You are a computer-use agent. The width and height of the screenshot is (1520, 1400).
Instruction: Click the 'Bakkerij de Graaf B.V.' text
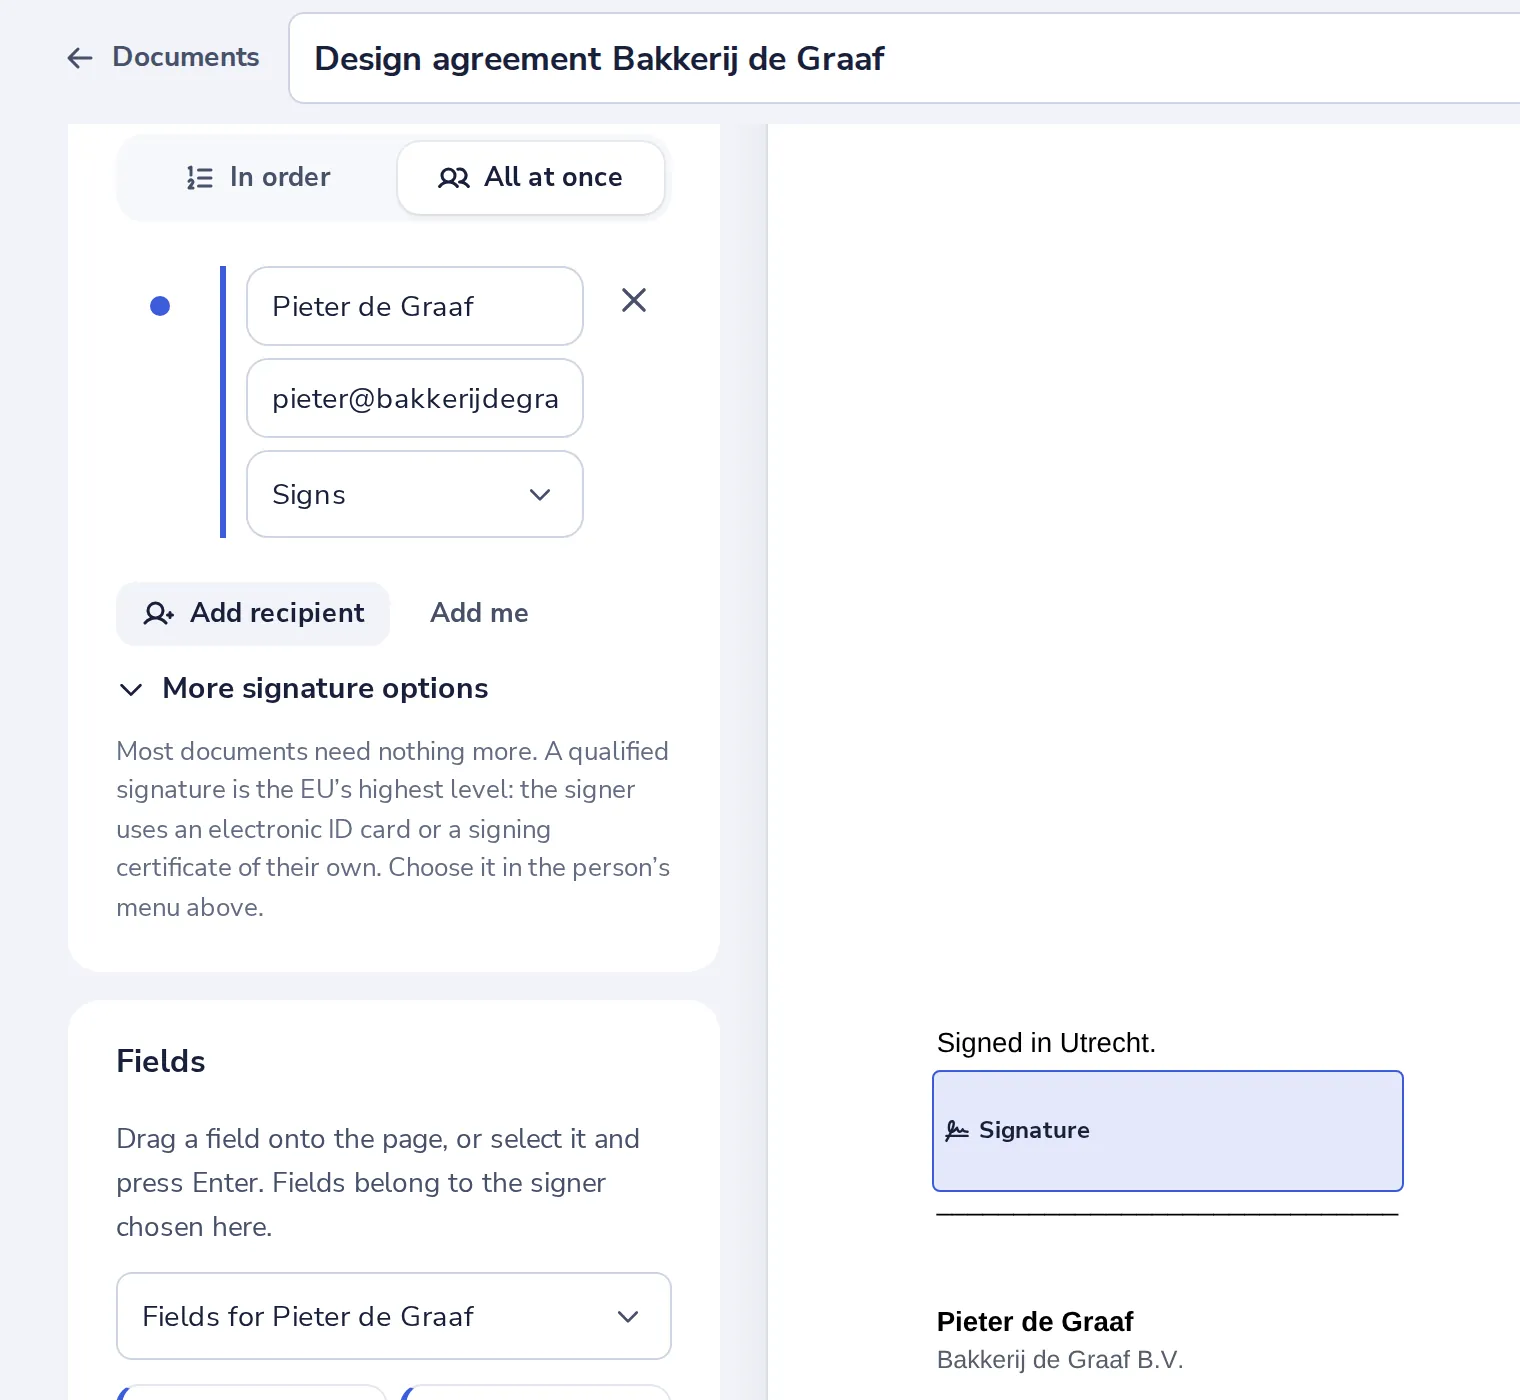(1060, 1360)
